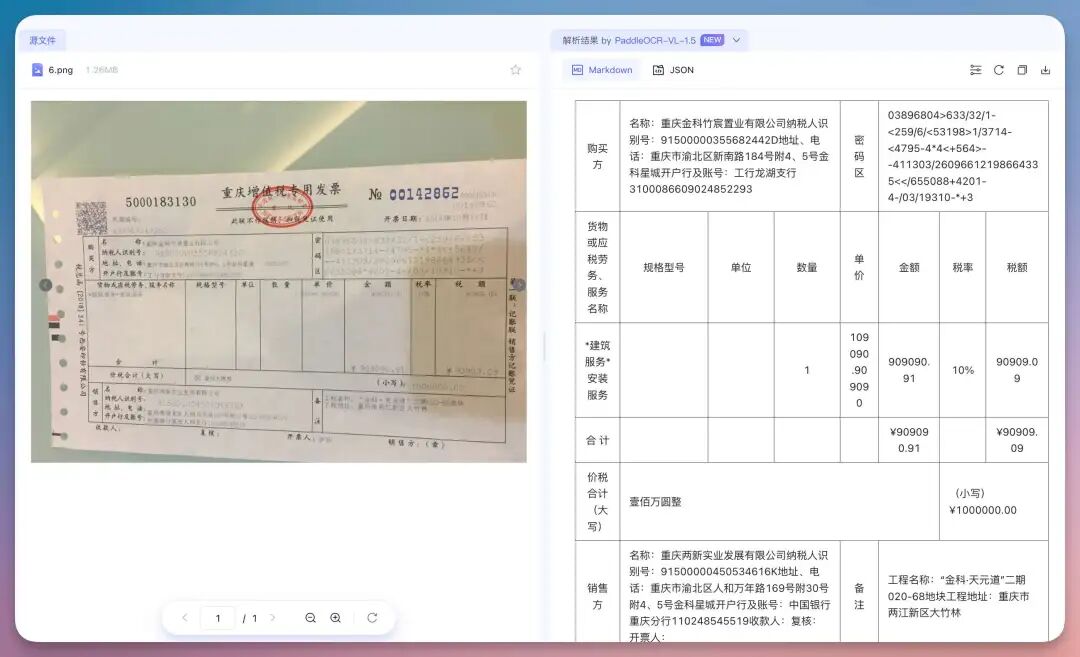Image resolution: width=1080 pixels, height=657 pixels.
Task: Click the PaddleOCR-VL-1.5 model name link
Action: click(653, 40)
